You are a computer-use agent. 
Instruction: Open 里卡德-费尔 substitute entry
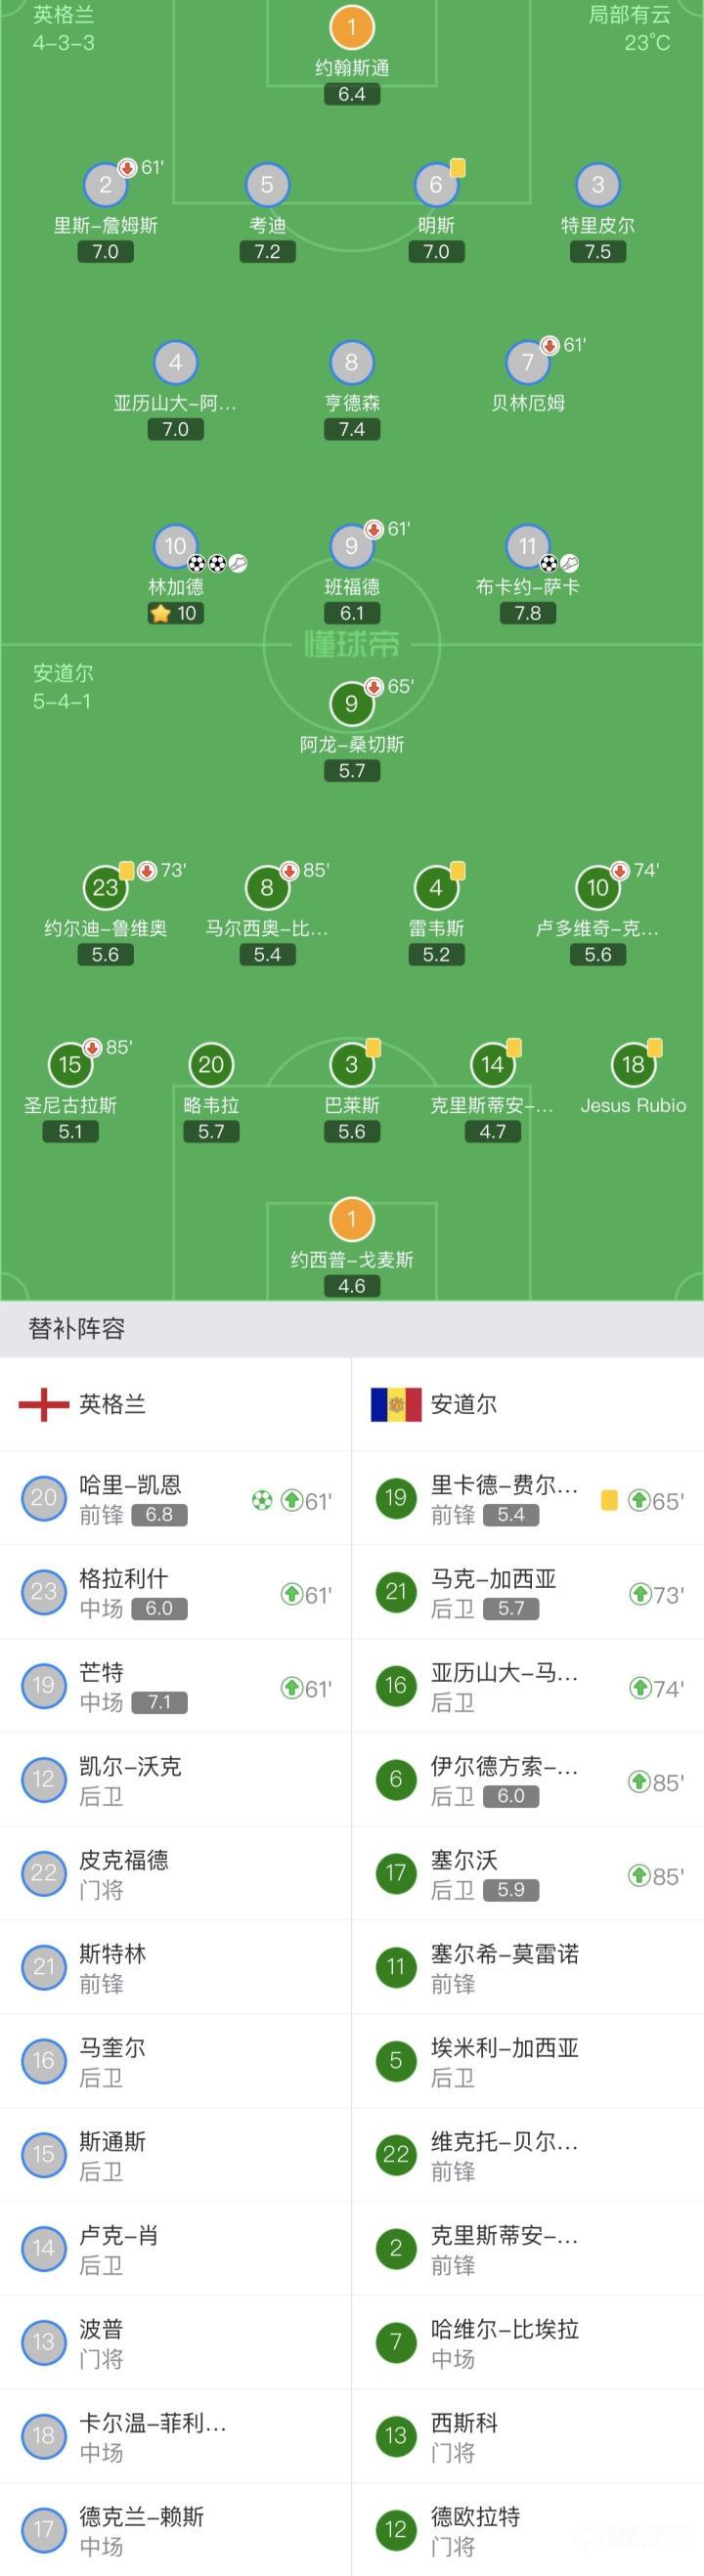527,1498
